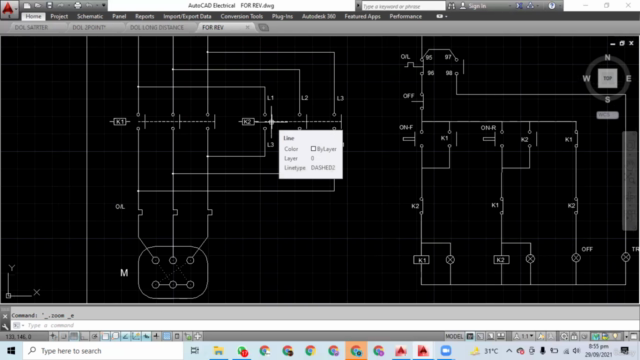Click the MODEL space button
Viewport: 640px width, 360px height.
tap(454, 337)
